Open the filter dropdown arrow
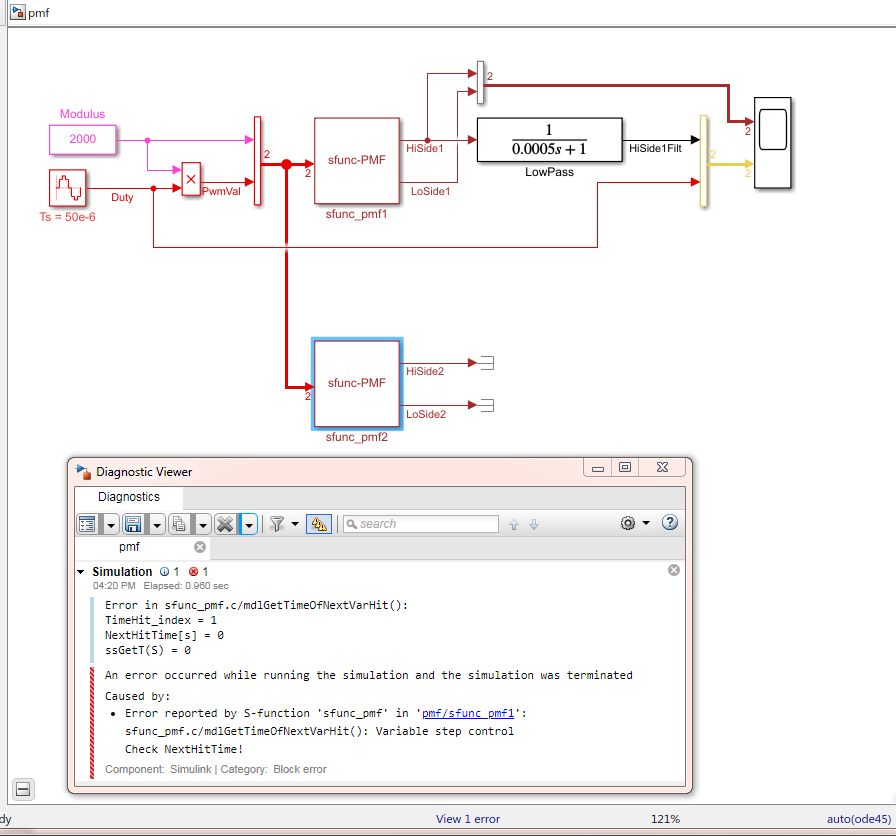 click(x=295, y=524)
